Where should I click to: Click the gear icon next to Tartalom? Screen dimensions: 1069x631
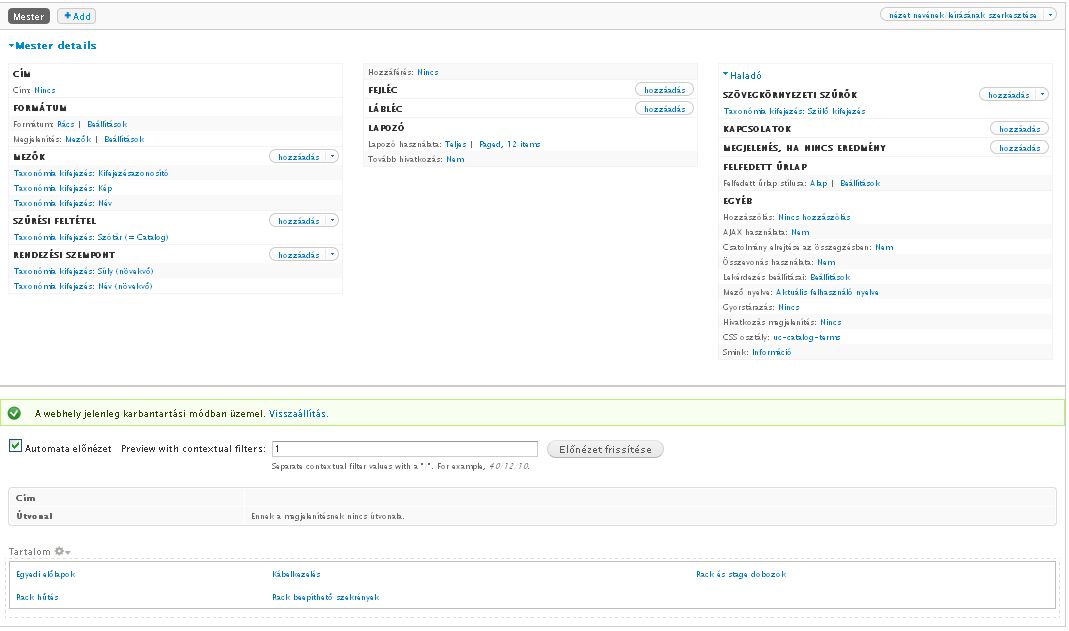61,552
